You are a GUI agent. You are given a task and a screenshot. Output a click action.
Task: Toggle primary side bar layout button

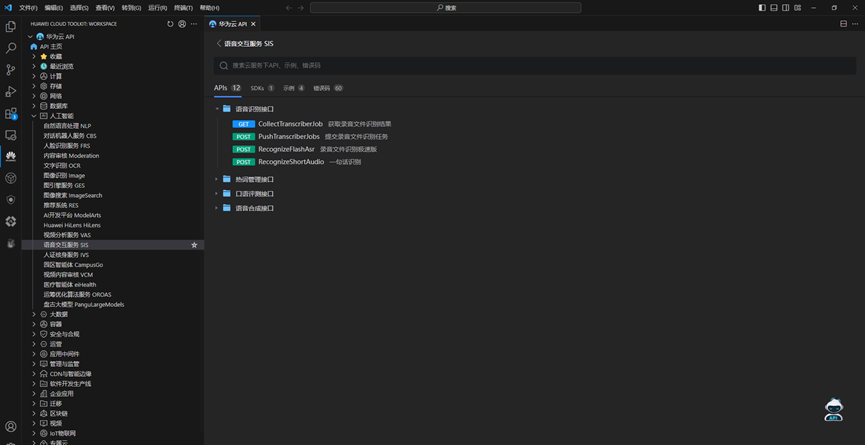pos(762,8)
